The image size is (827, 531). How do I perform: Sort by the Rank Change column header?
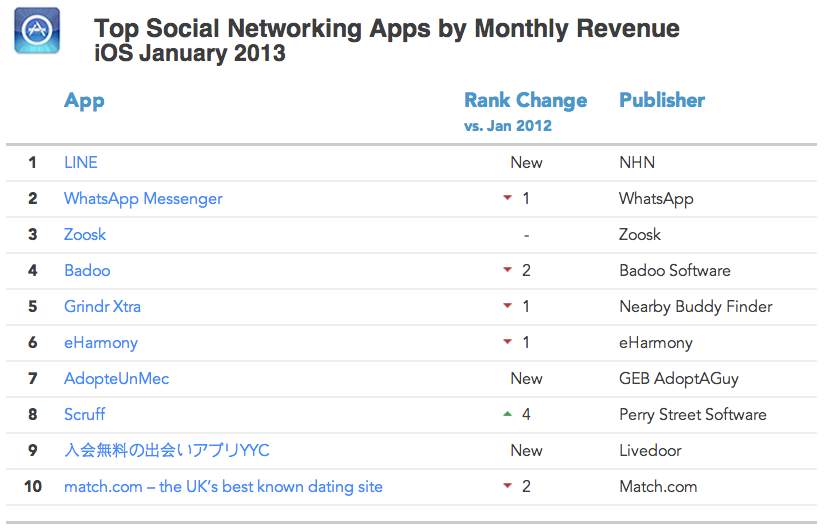[525, 101]
